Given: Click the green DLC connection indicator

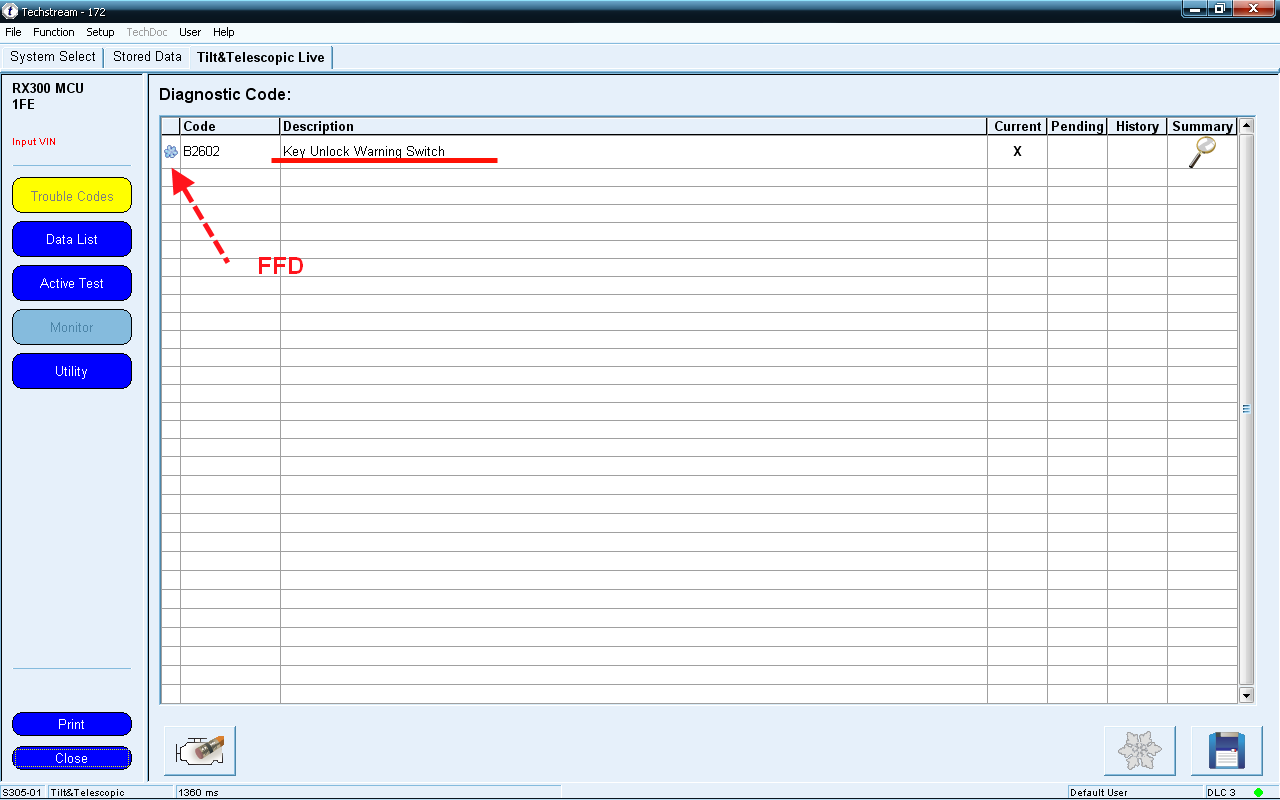Looking at the screenshot, I should pyautogui.click(x=1258, y=792).
